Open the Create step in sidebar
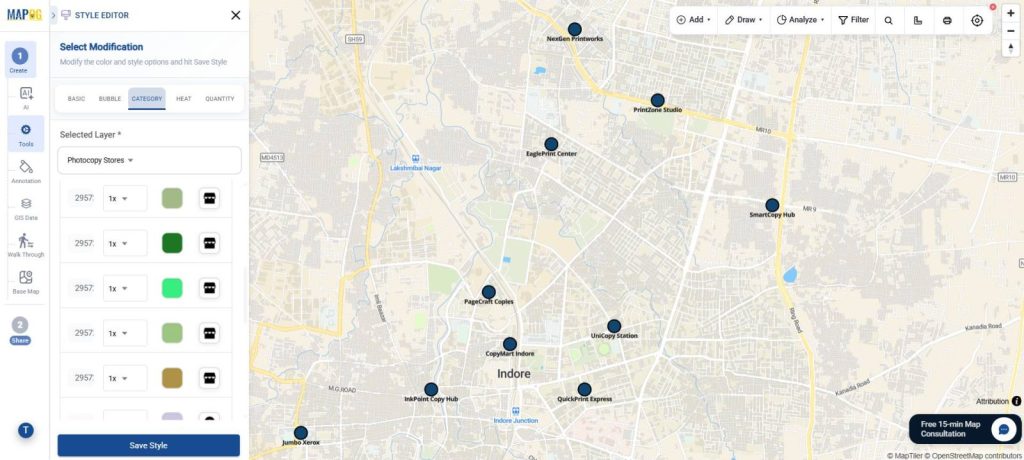Image resolution: width=1024 pixels, height=460 pixels. tap(20, 59)
